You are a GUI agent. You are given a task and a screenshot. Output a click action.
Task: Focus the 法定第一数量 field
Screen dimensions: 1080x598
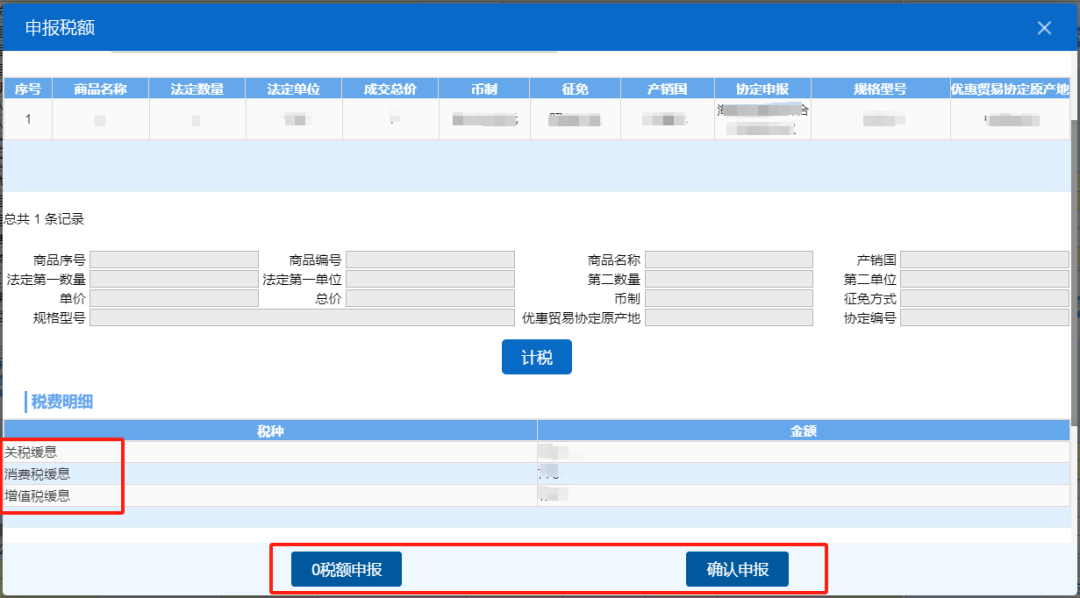coord(174,279)
